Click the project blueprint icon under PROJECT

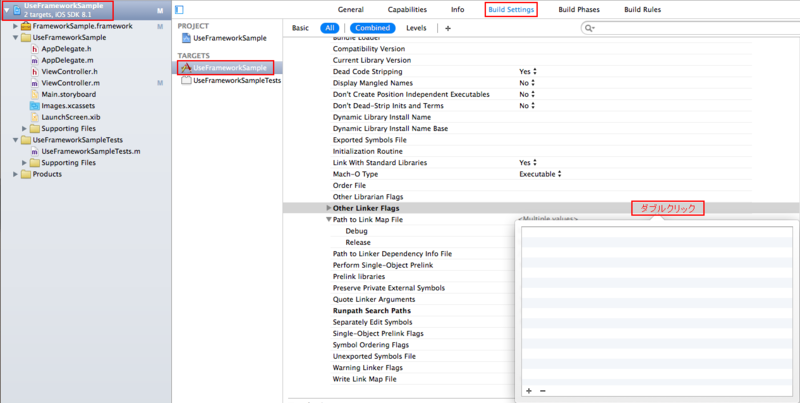(x=187, y=38)
